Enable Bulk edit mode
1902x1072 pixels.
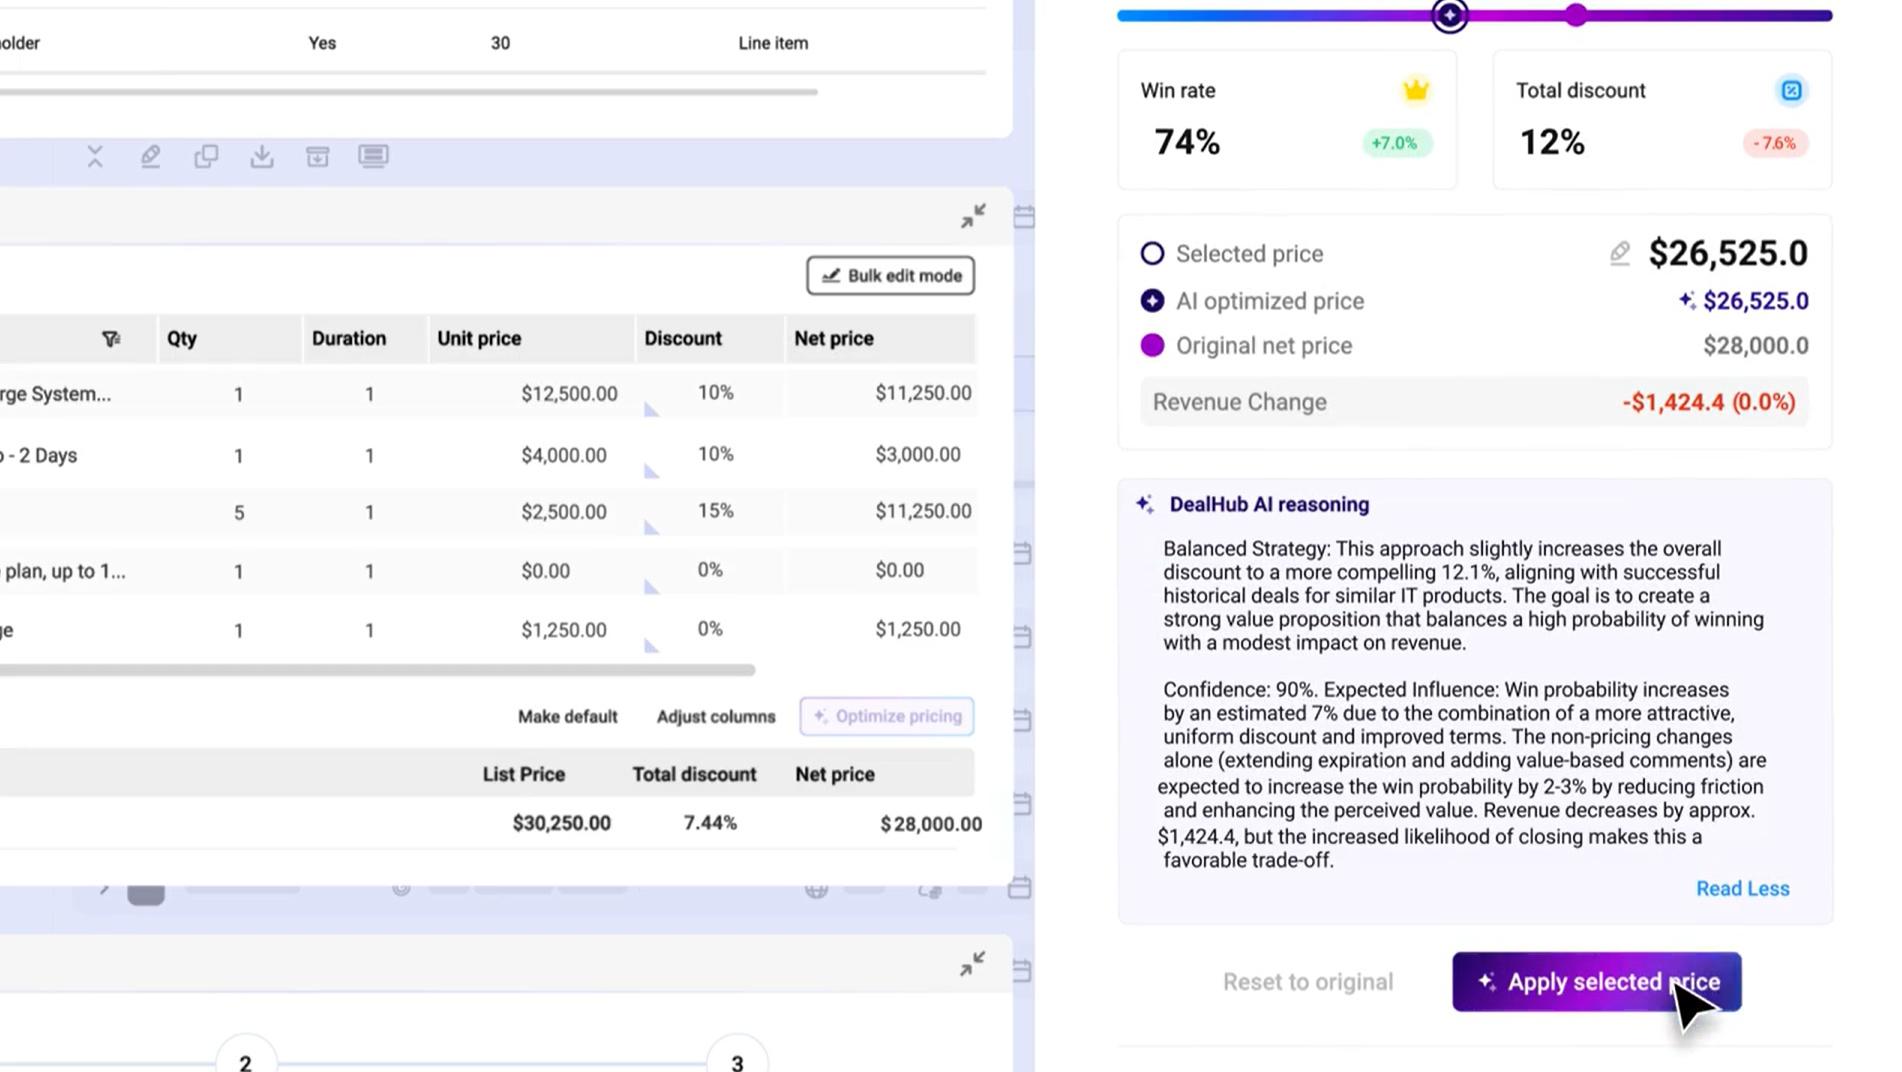(x=889, y=275)
